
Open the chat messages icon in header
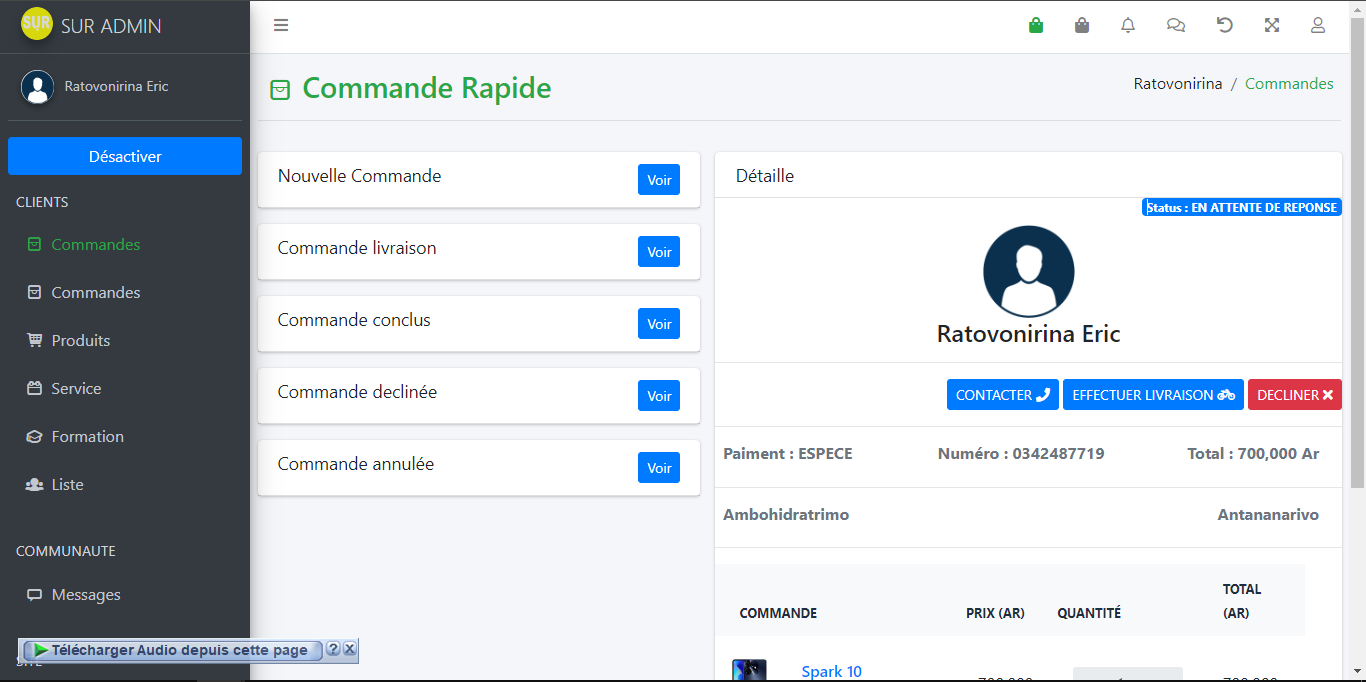(x=1176, y=25)
